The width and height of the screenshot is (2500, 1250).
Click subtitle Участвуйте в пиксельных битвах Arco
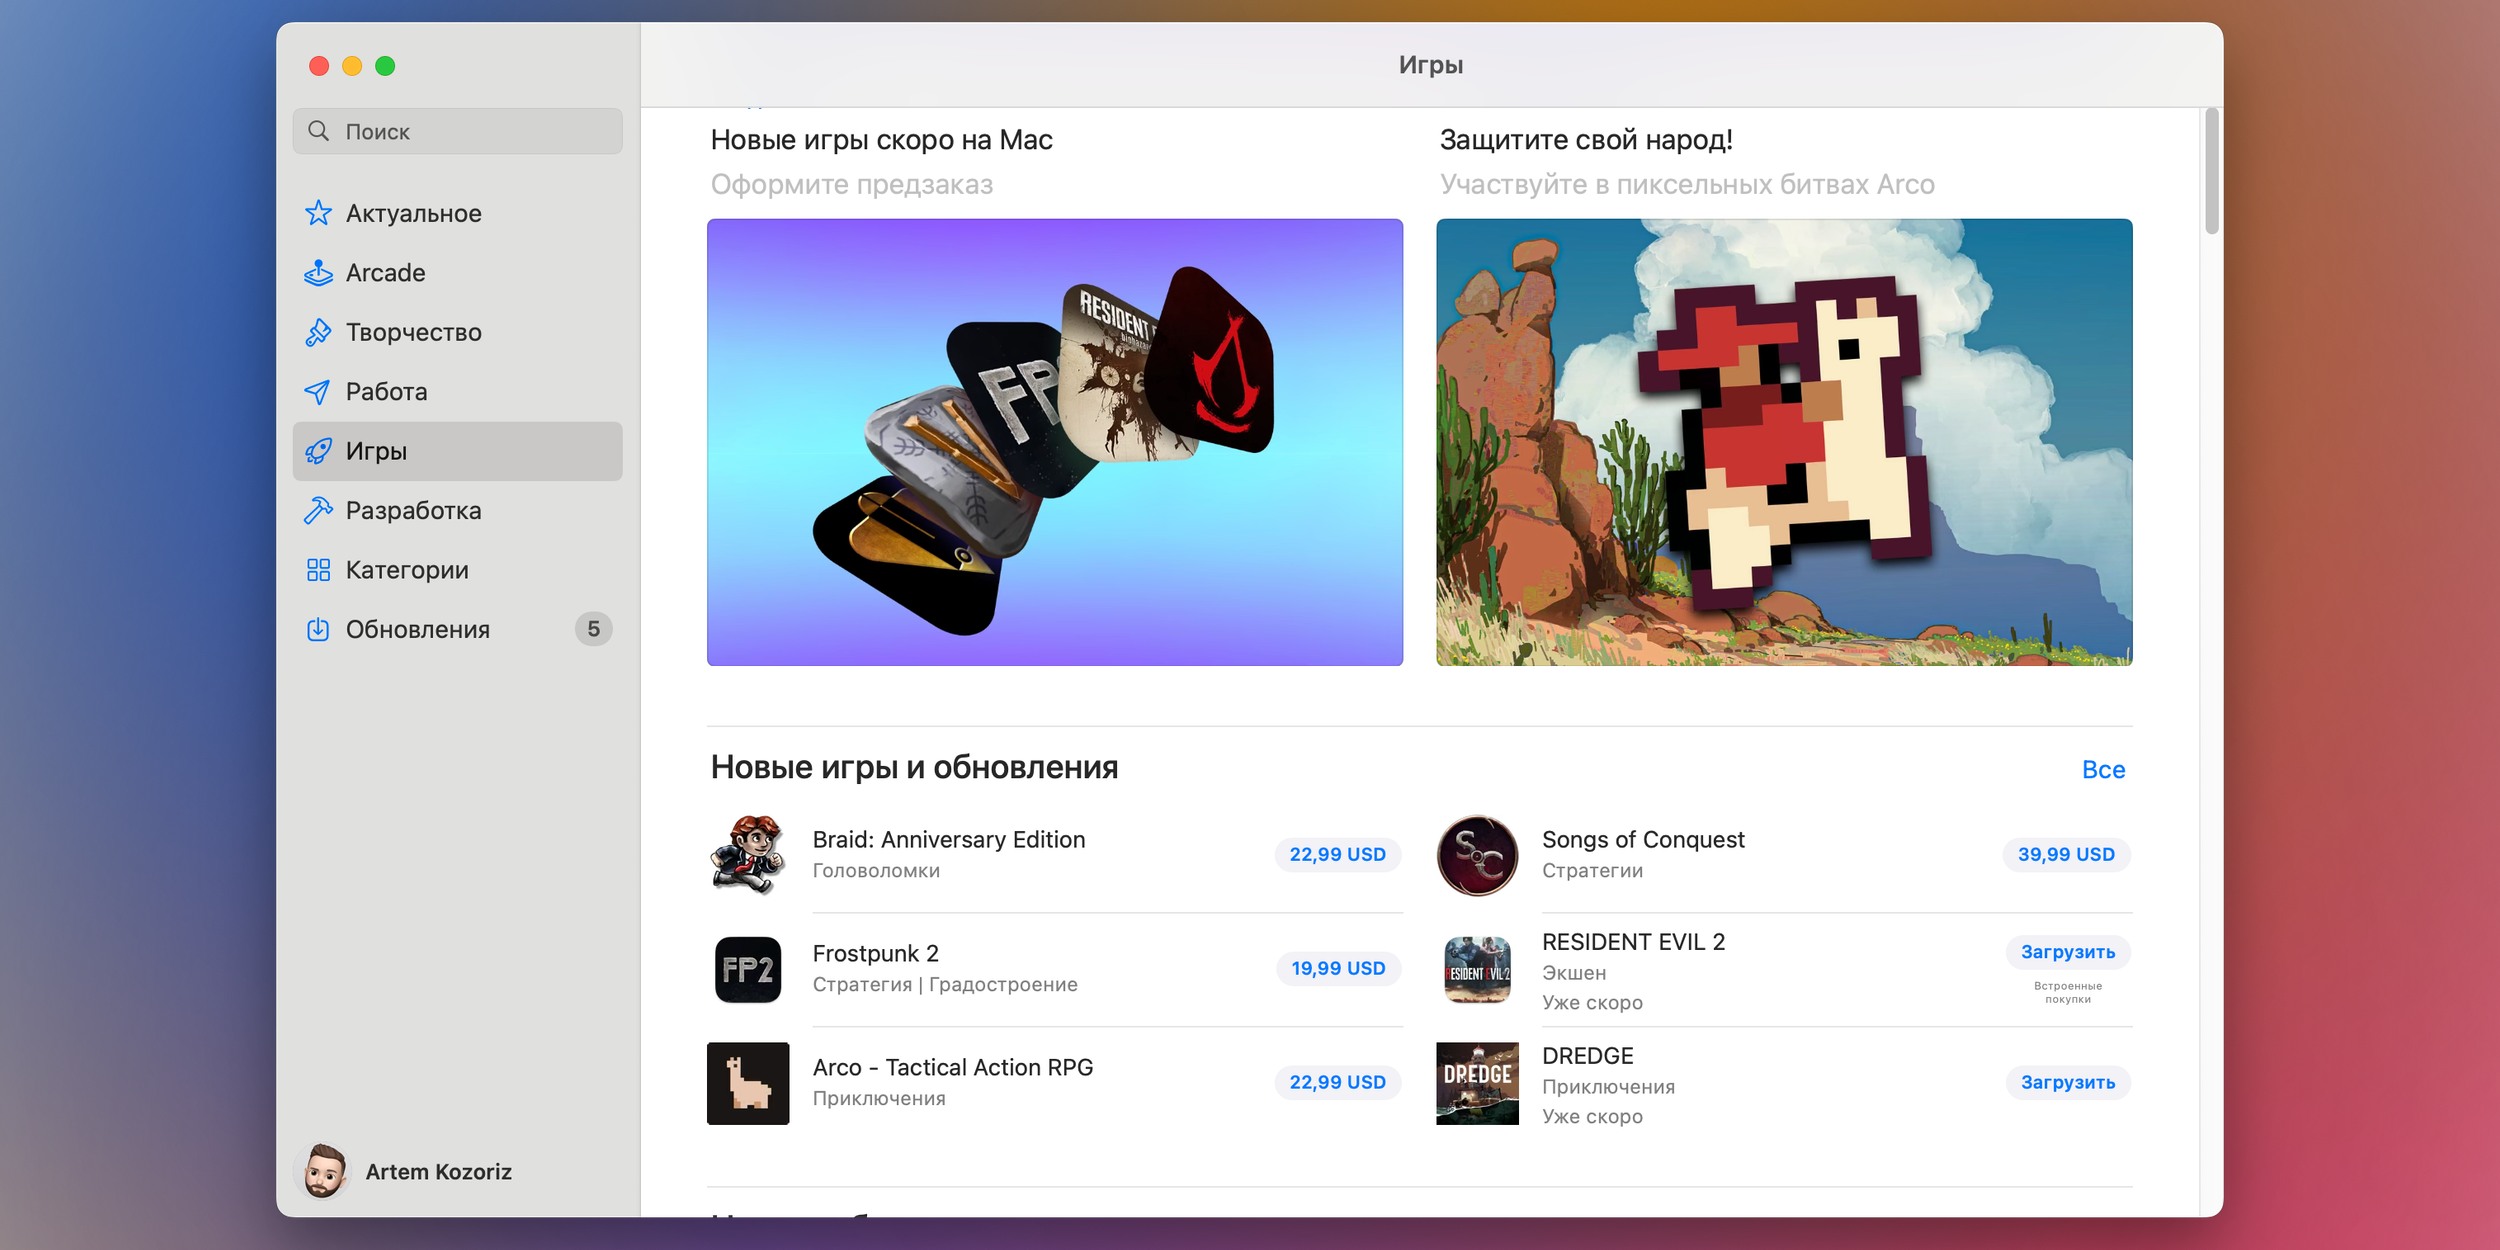click(x=1687, y=185)
